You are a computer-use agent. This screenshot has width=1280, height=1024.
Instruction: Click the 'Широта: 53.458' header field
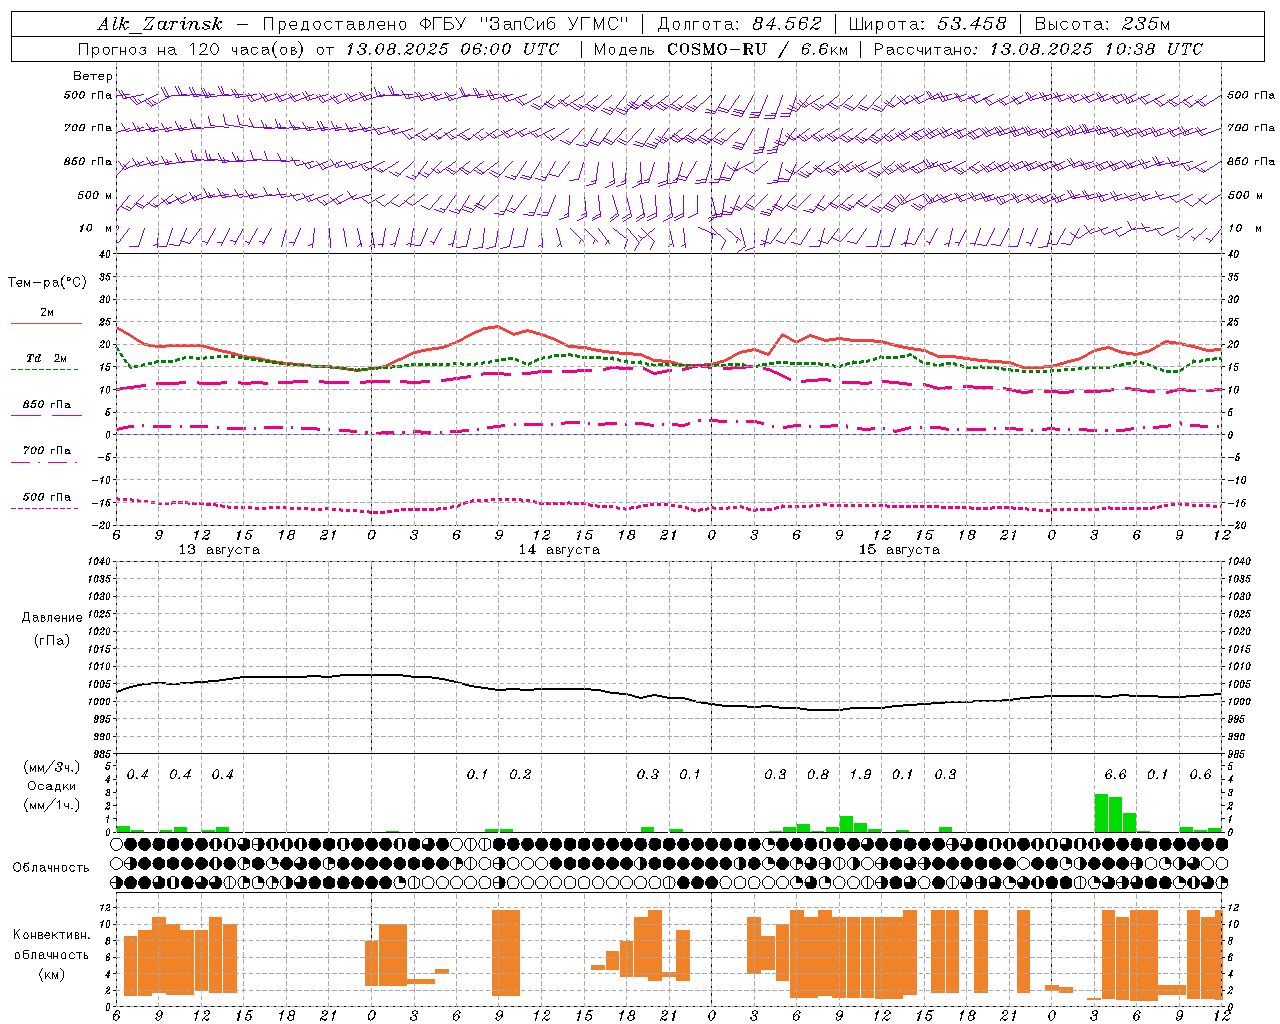coord(928,24)
